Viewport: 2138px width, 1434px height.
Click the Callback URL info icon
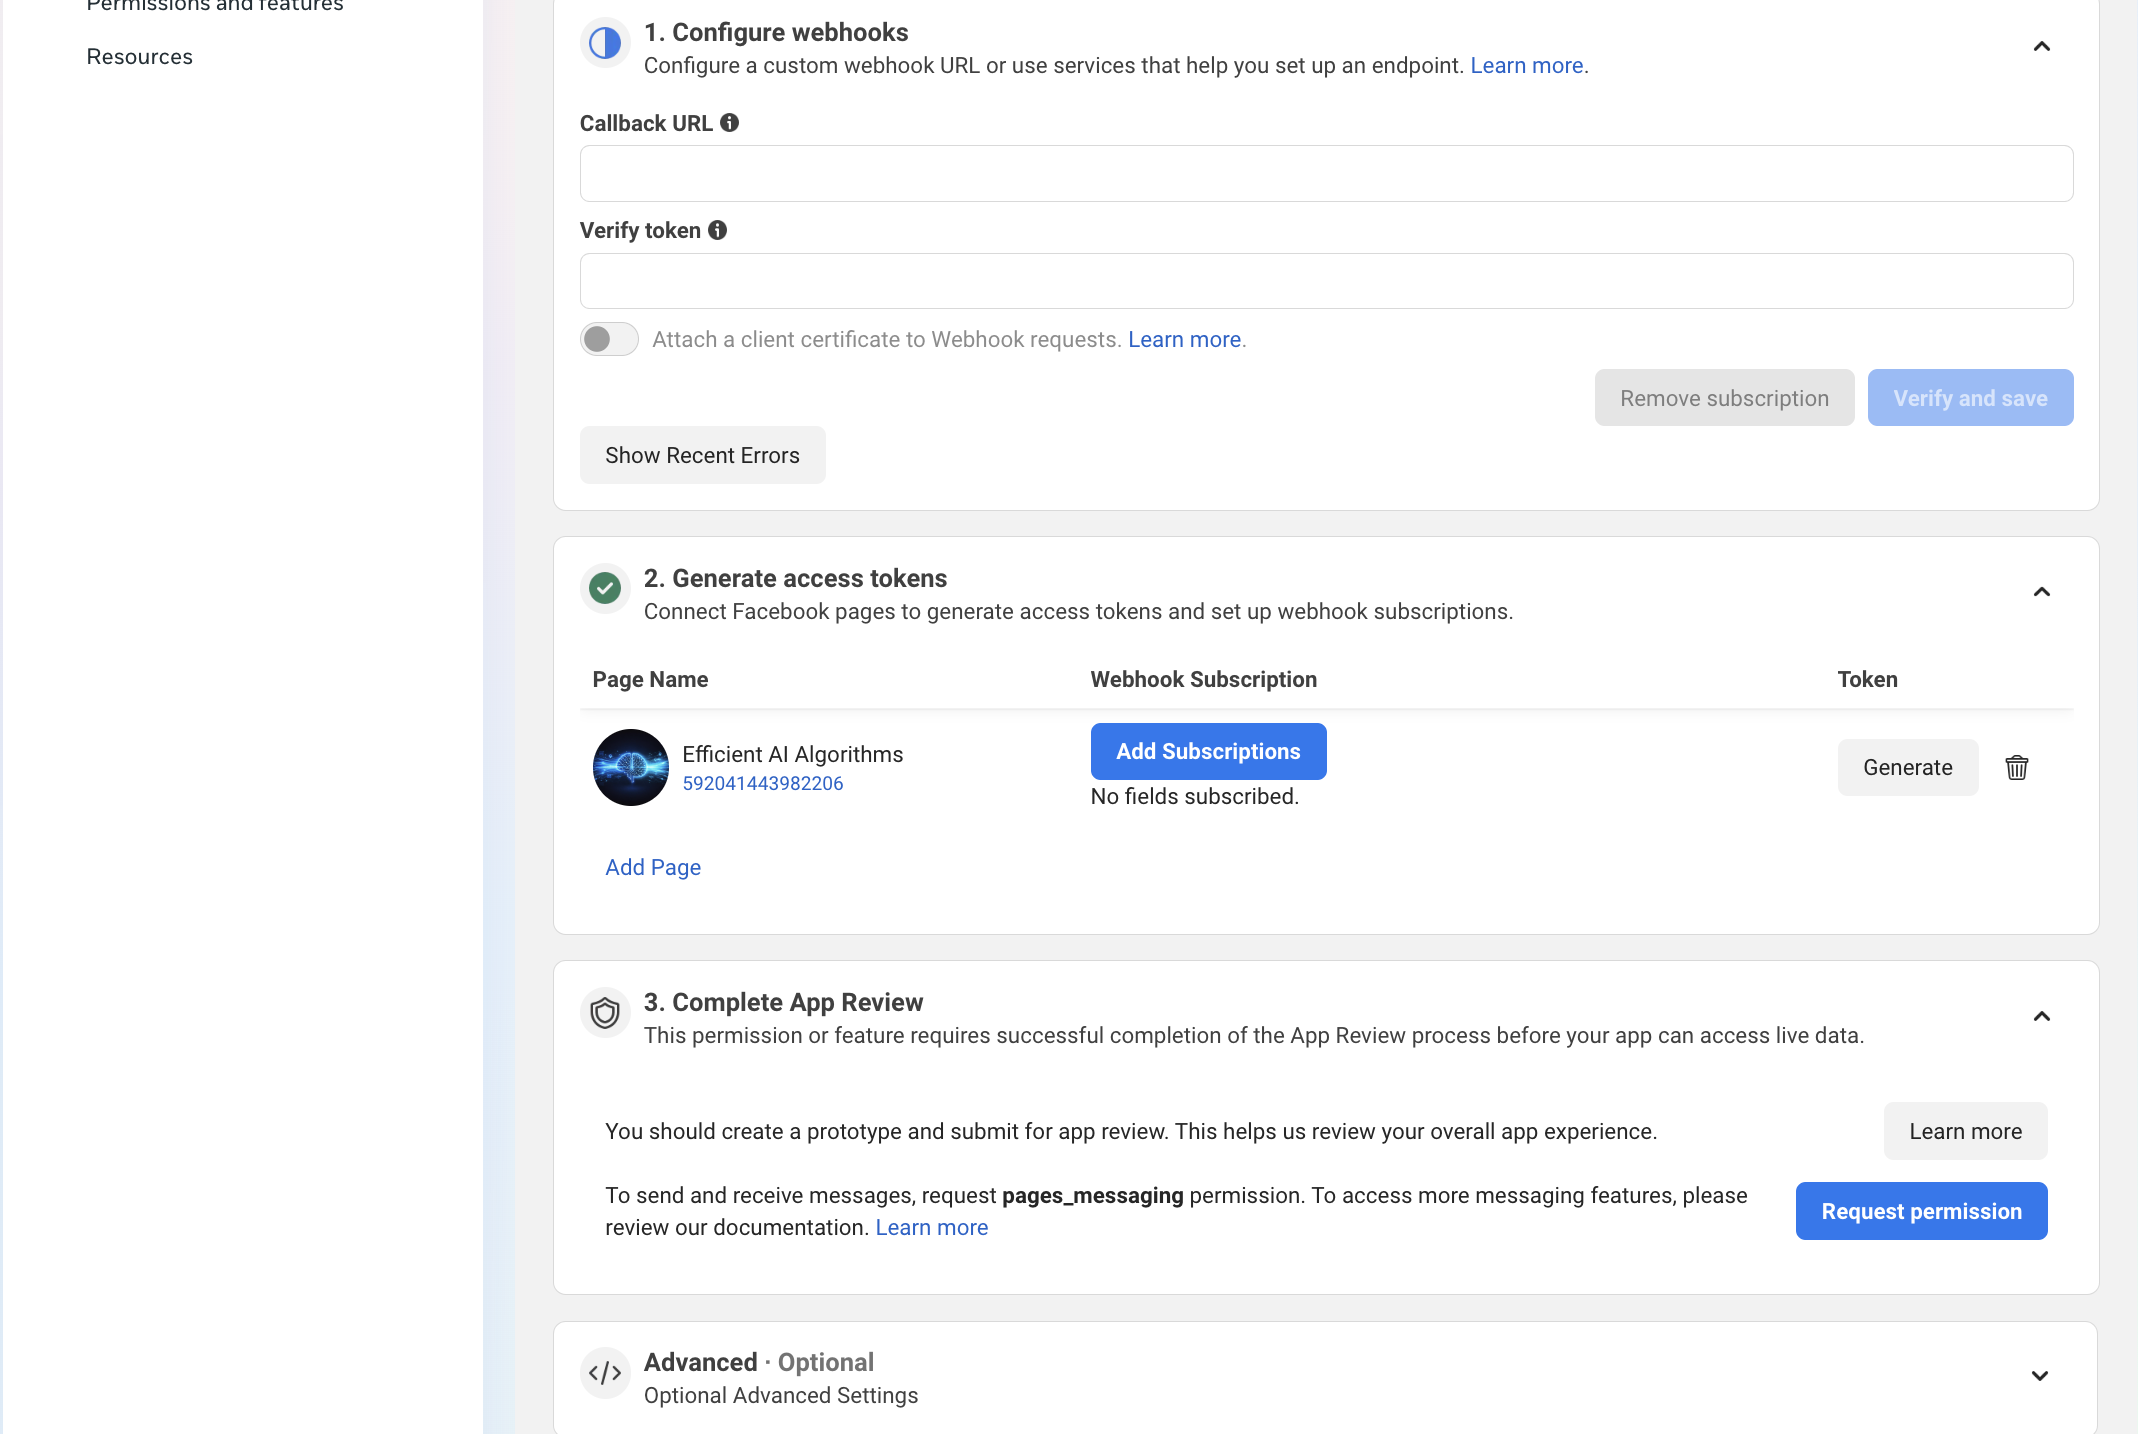[730, 123]
